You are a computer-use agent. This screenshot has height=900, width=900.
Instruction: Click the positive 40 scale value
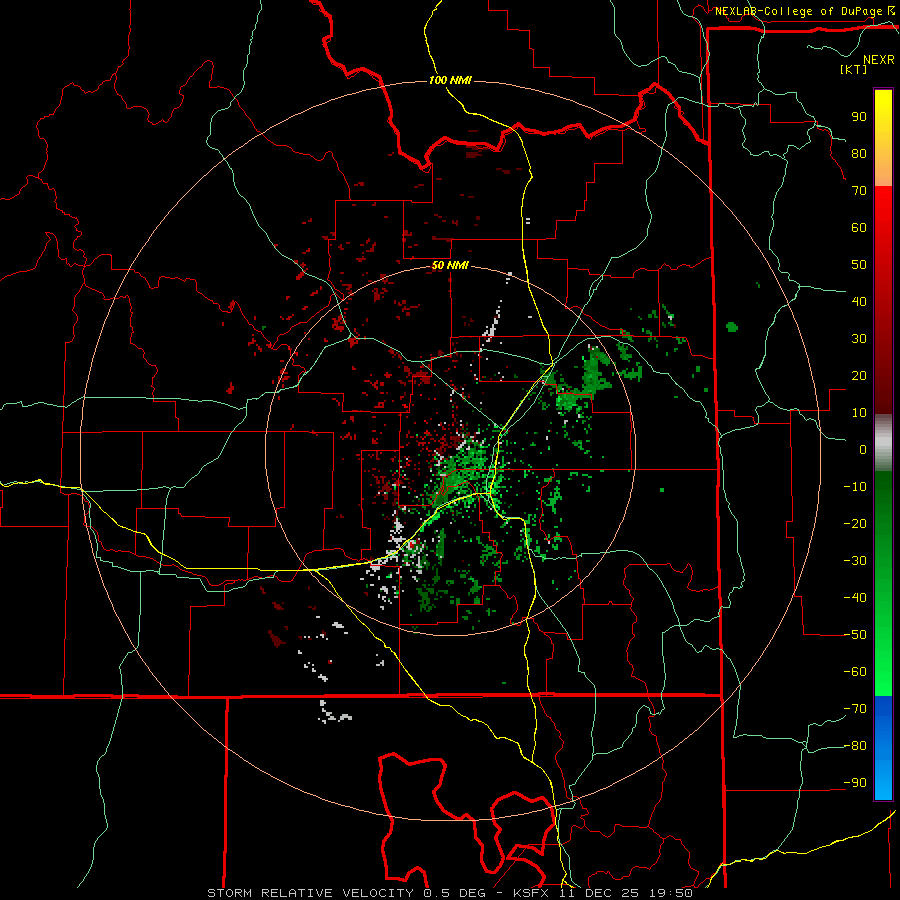coord(859,301)
